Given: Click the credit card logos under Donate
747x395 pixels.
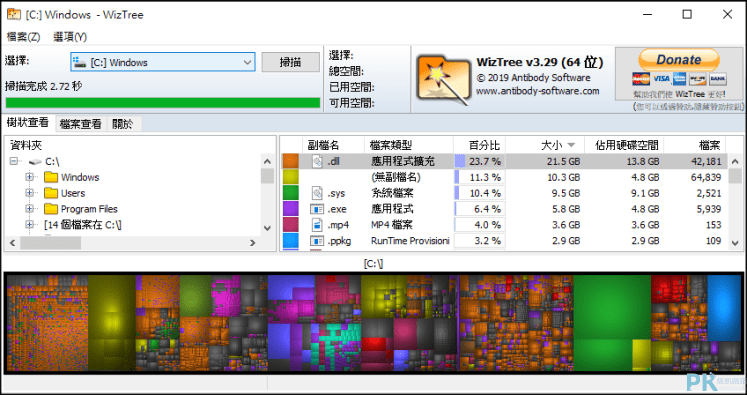Looking at the screenshot, I should pos(679,79).
